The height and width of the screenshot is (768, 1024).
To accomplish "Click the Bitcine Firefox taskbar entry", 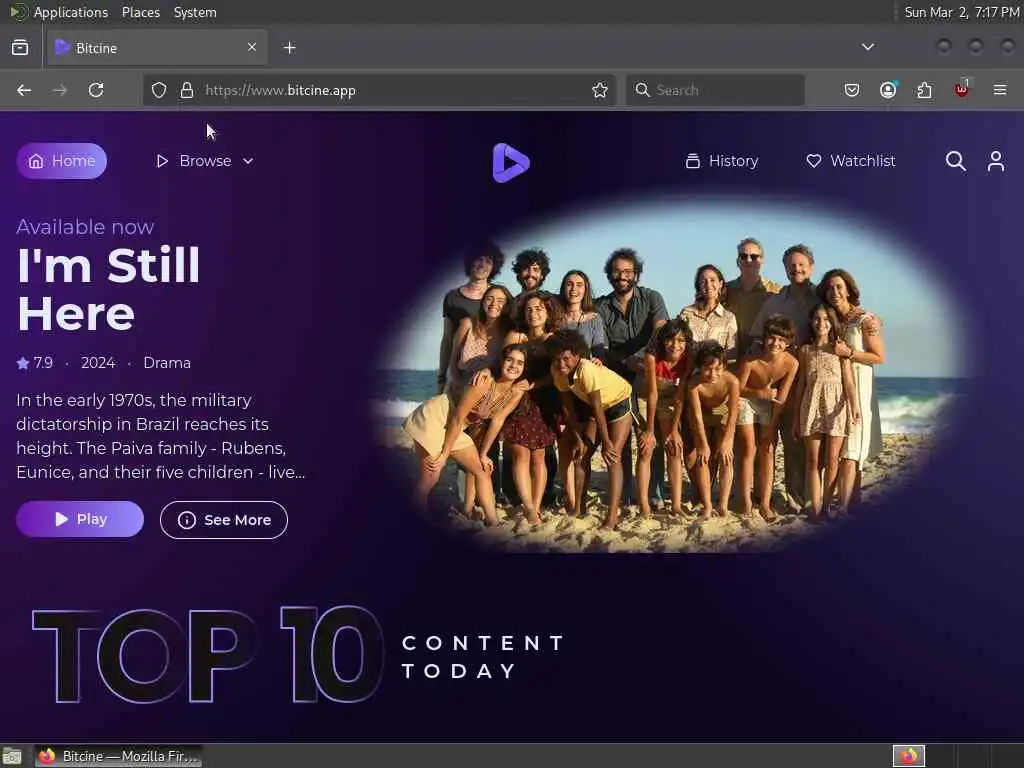I will (x=119, y=756).
